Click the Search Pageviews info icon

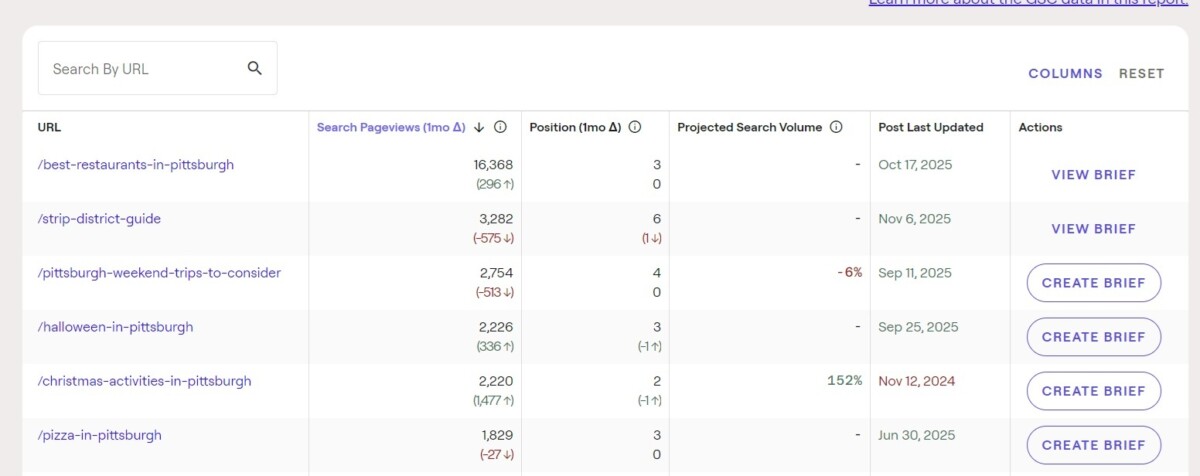tap(501, 127)
